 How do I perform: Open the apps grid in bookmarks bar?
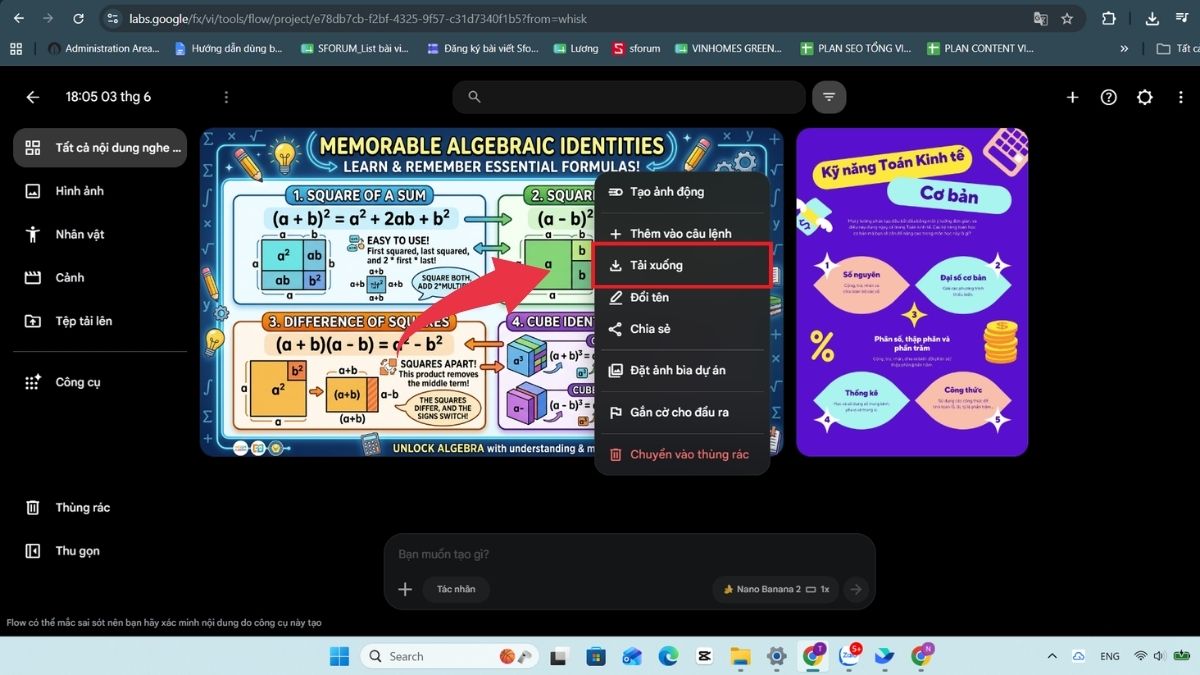pyautogui.click(x=15, y=48)
